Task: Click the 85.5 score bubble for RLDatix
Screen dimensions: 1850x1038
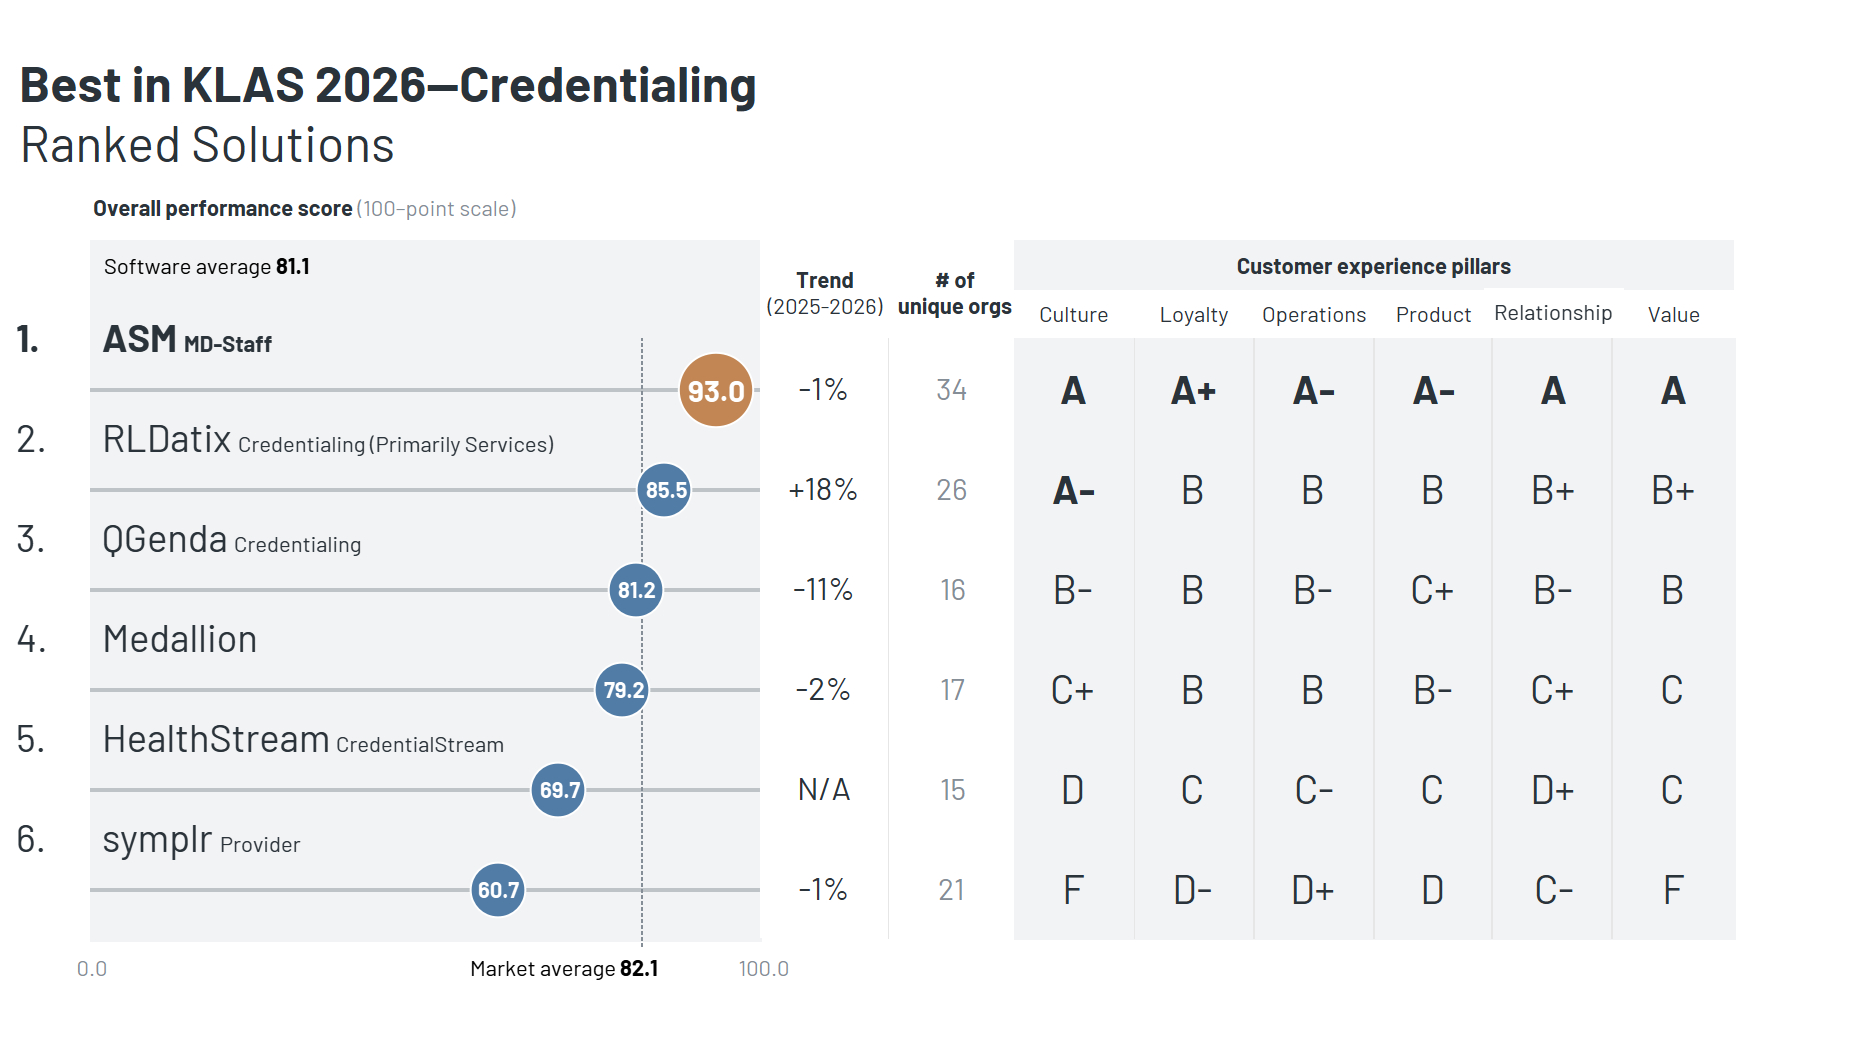Action: click(664, 490)
